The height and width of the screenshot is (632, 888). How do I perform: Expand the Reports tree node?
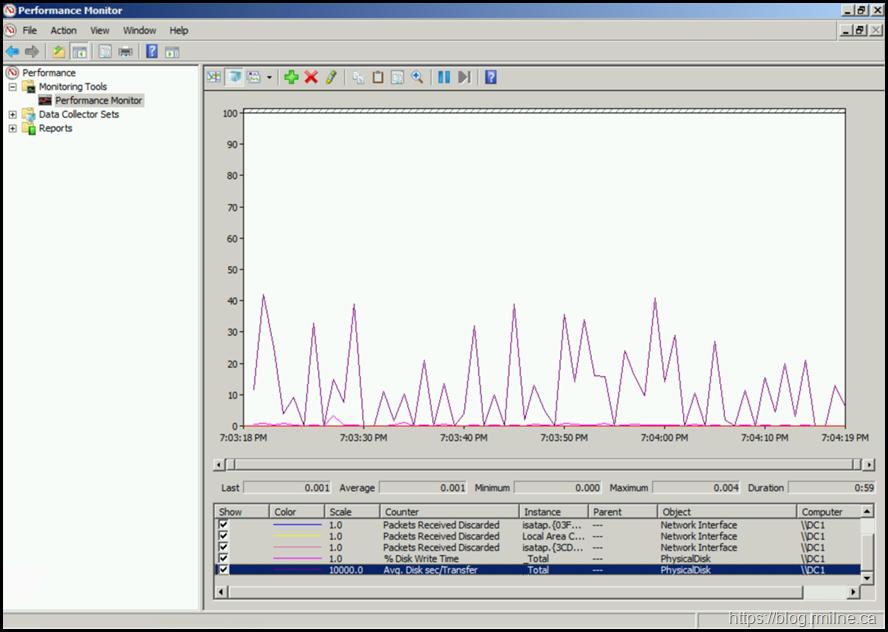coord(13,129)
